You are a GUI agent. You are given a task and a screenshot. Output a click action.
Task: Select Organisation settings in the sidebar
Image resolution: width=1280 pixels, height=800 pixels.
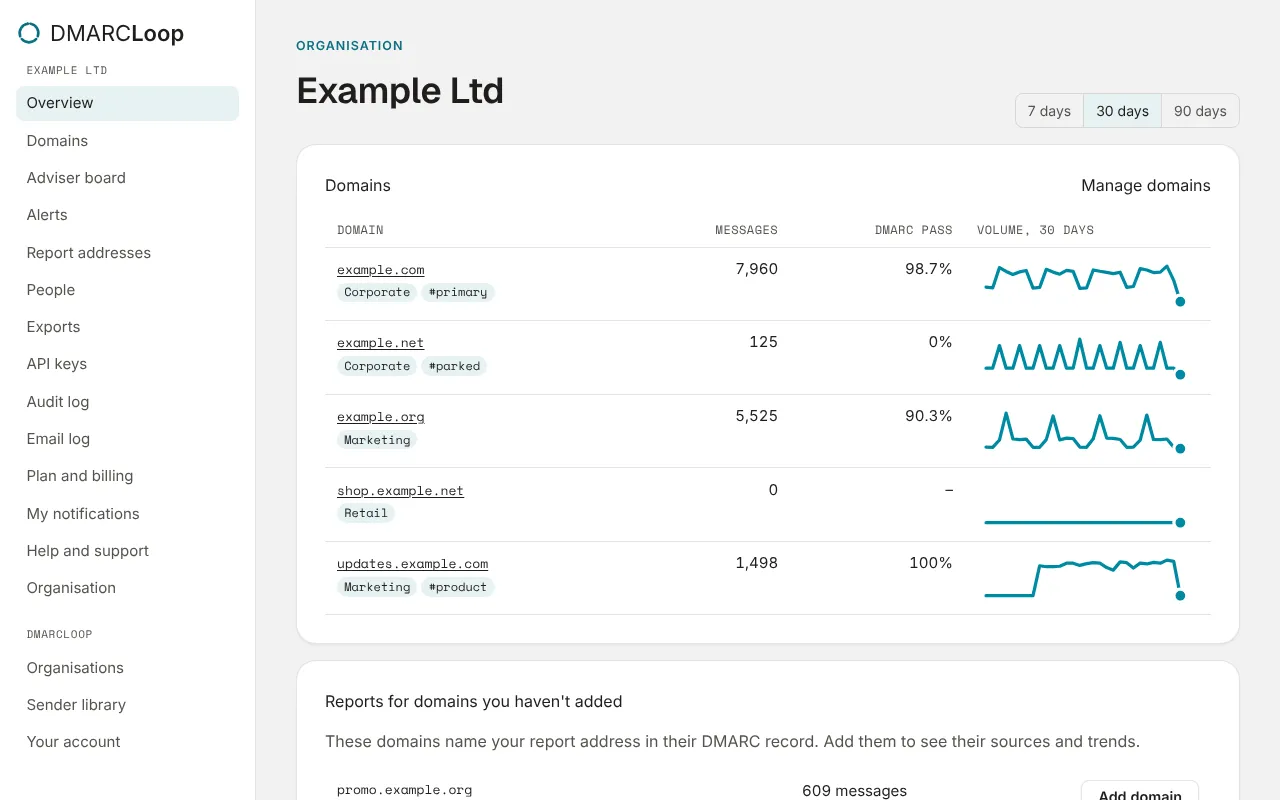127,588
